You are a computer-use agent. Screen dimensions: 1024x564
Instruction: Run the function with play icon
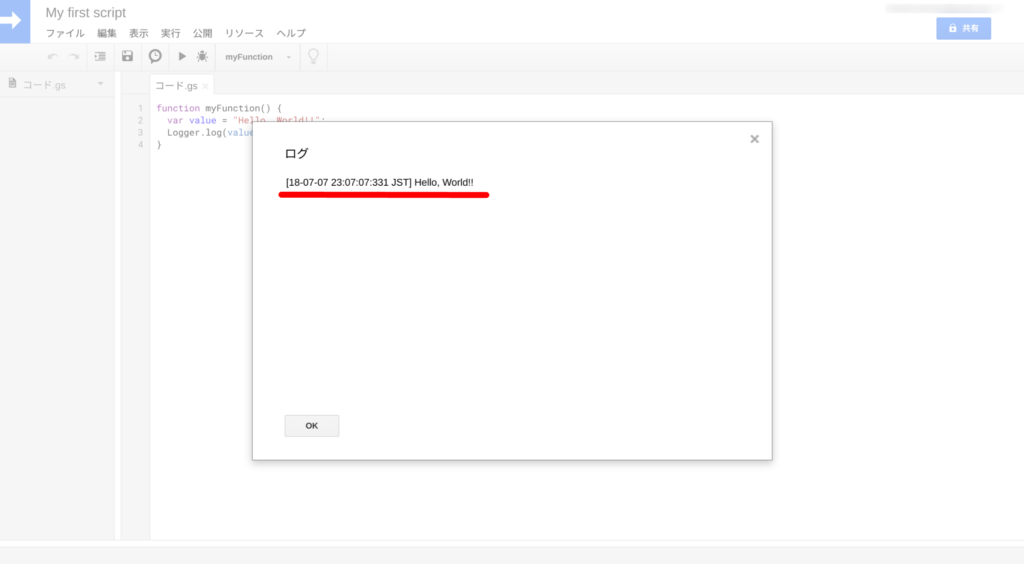[182, 57]
